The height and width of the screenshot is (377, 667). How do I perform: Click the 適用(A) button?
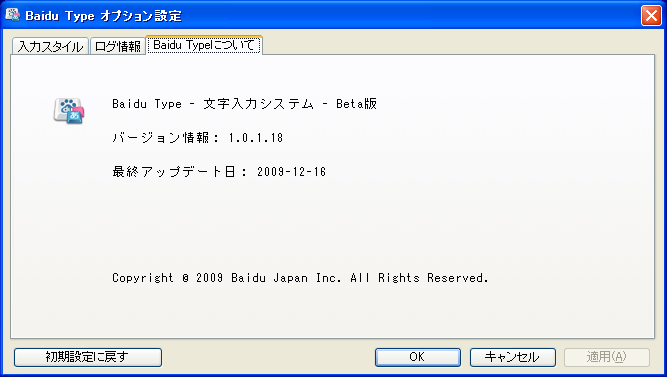[x=607, y=357]
